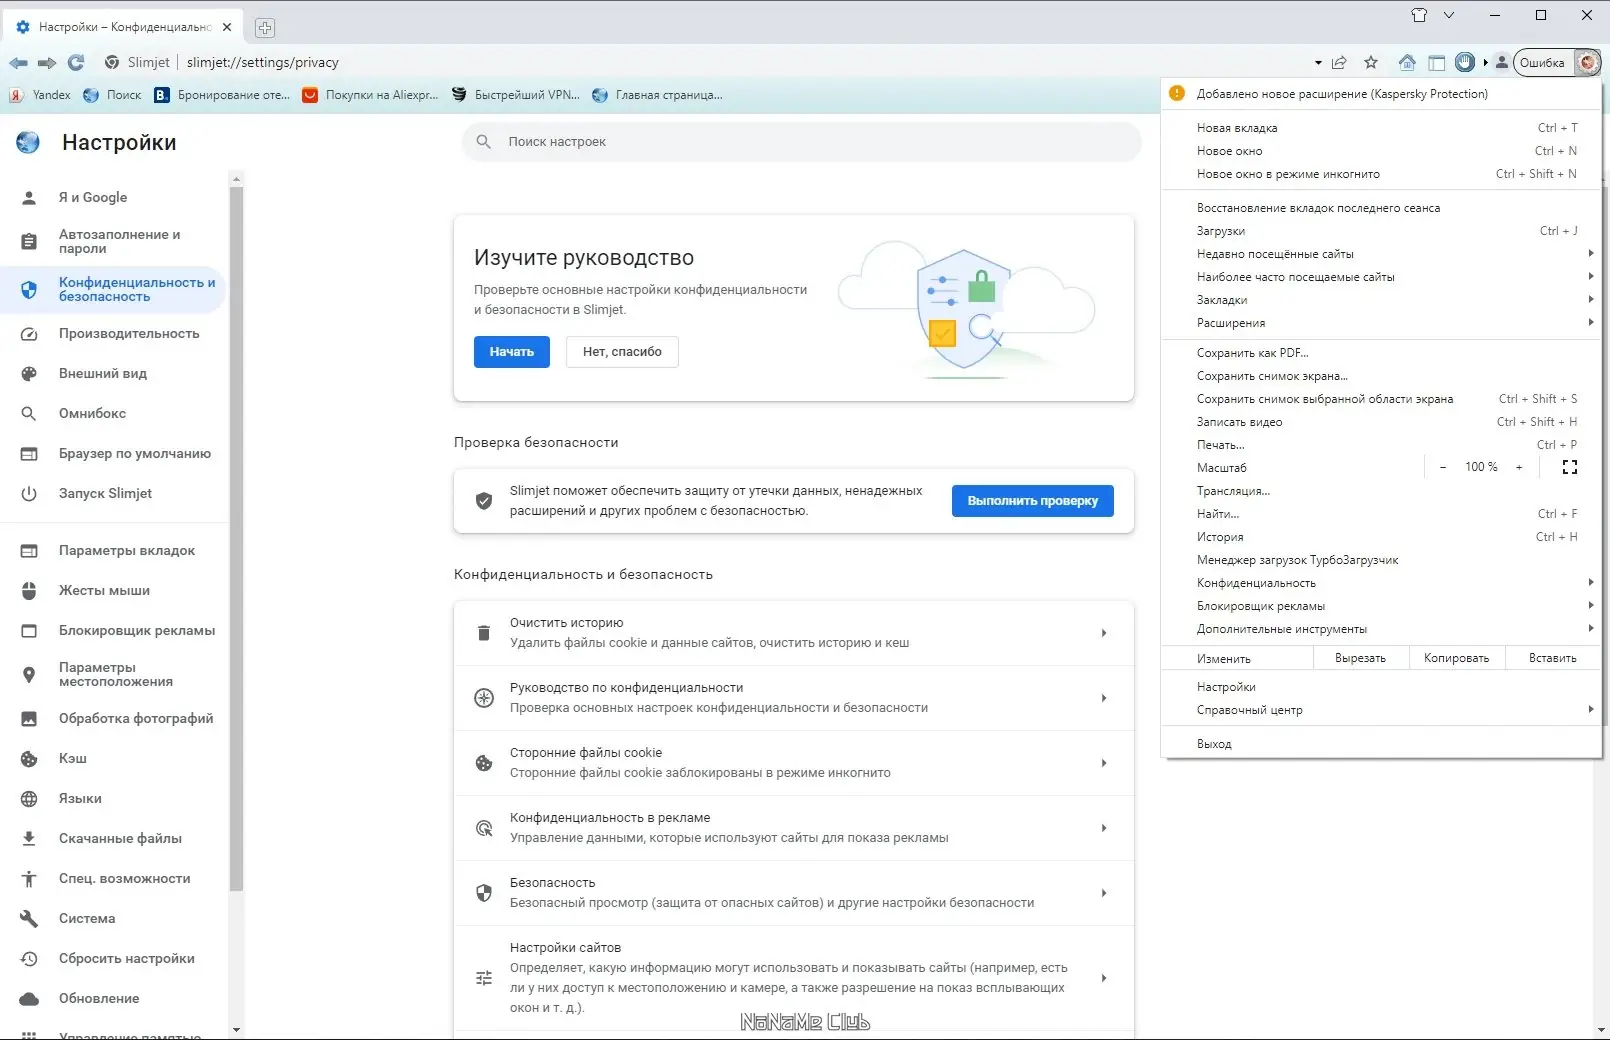Click plus to increase Масштаб zoom
This screenshot has width=1610, height=1040.
(x=1520, y=467)
